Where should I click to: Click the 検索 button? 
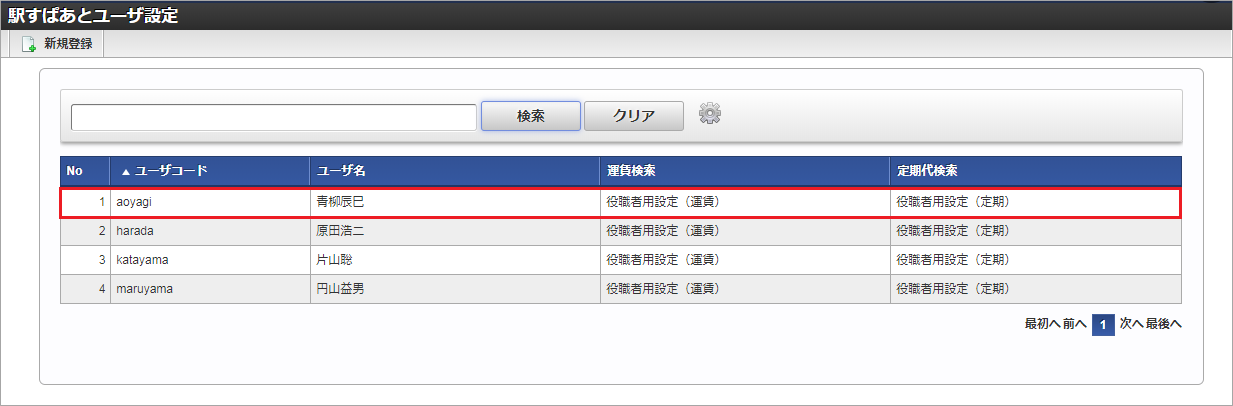[x=531, y=116]
